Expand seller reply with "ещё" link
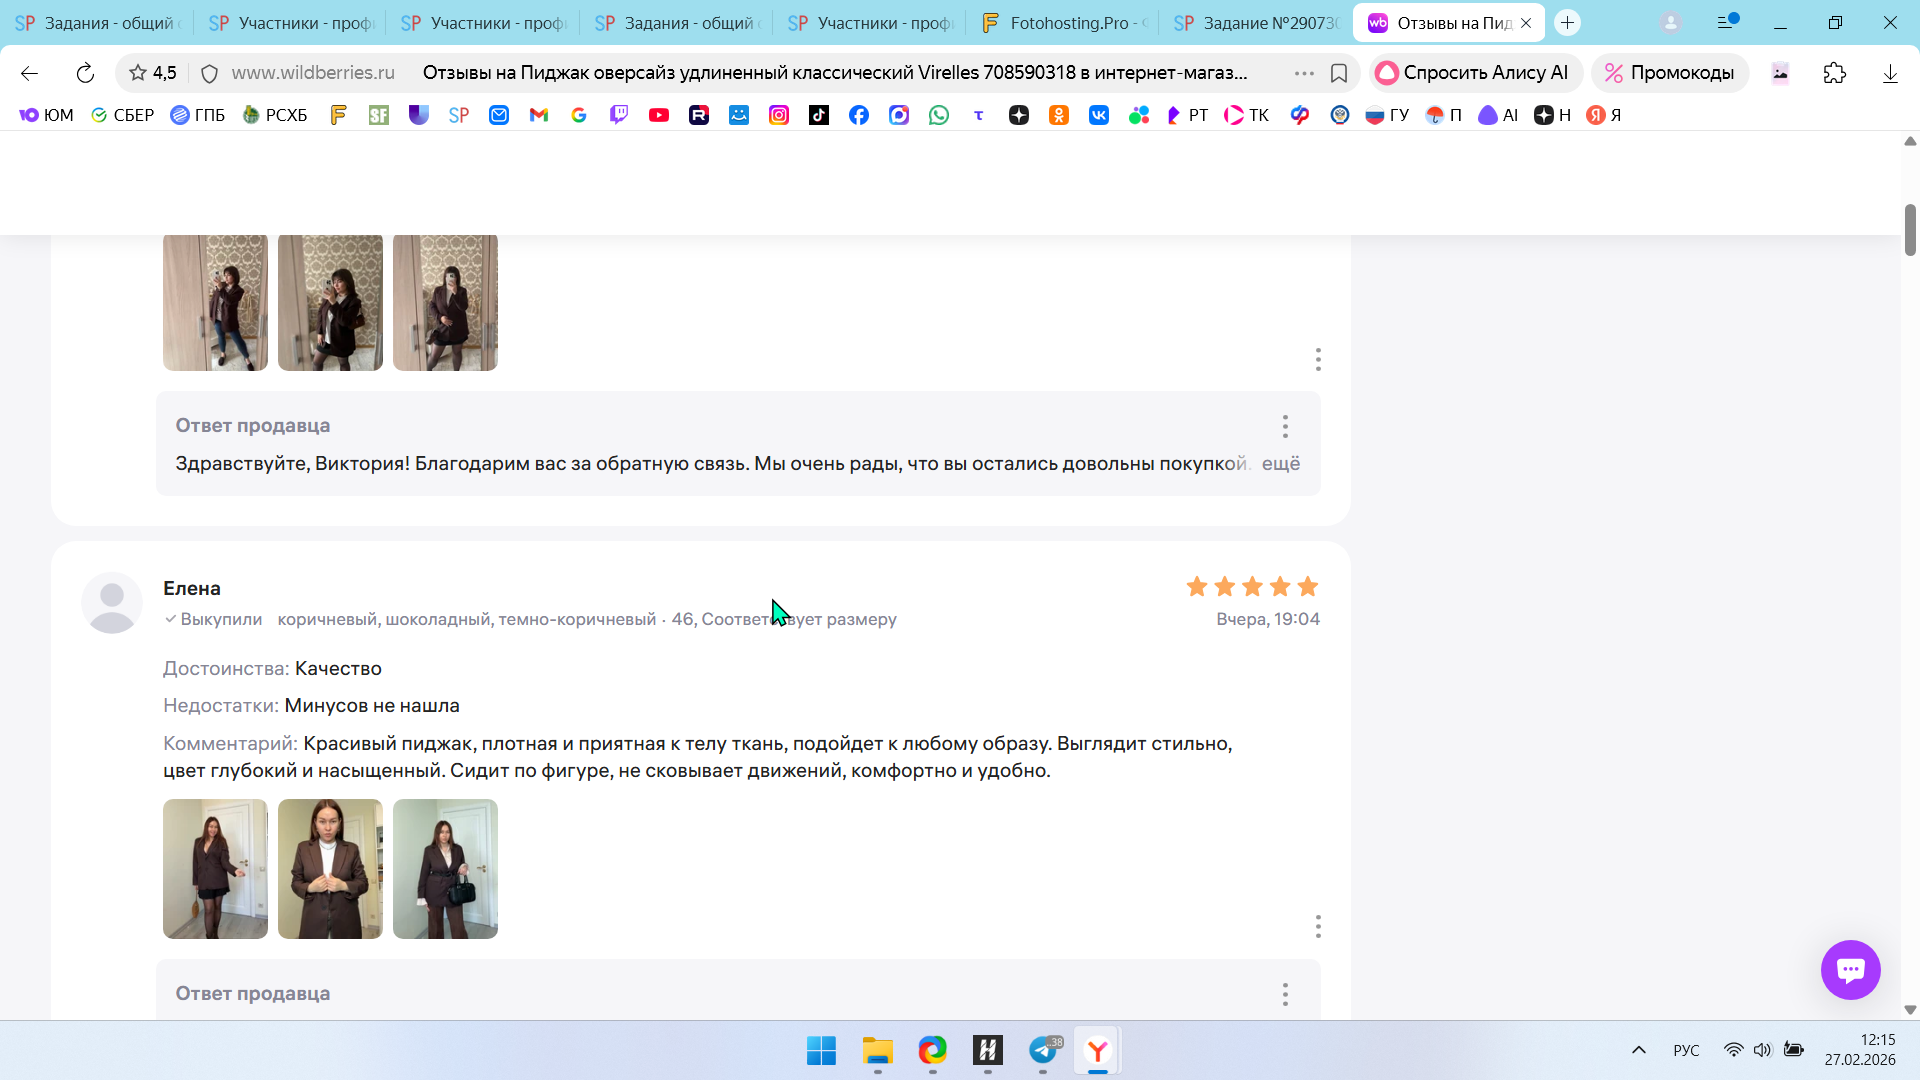The width and height of the screenshot is (1920, 1080). pyautogui.click(x=1280, y=463)
